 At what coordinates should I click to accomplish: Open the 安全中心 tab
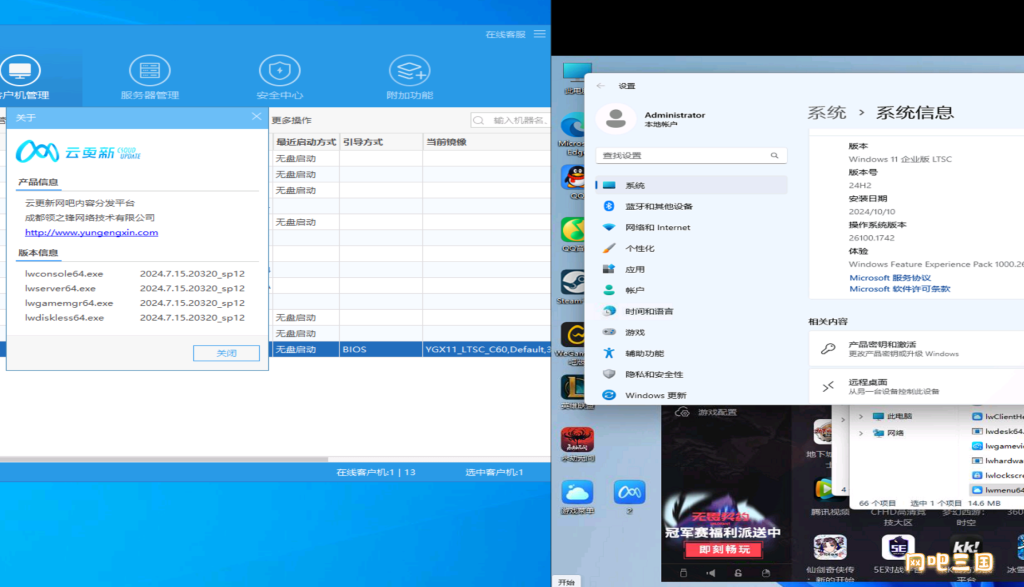pyautogui.click(x=280, y=78)
